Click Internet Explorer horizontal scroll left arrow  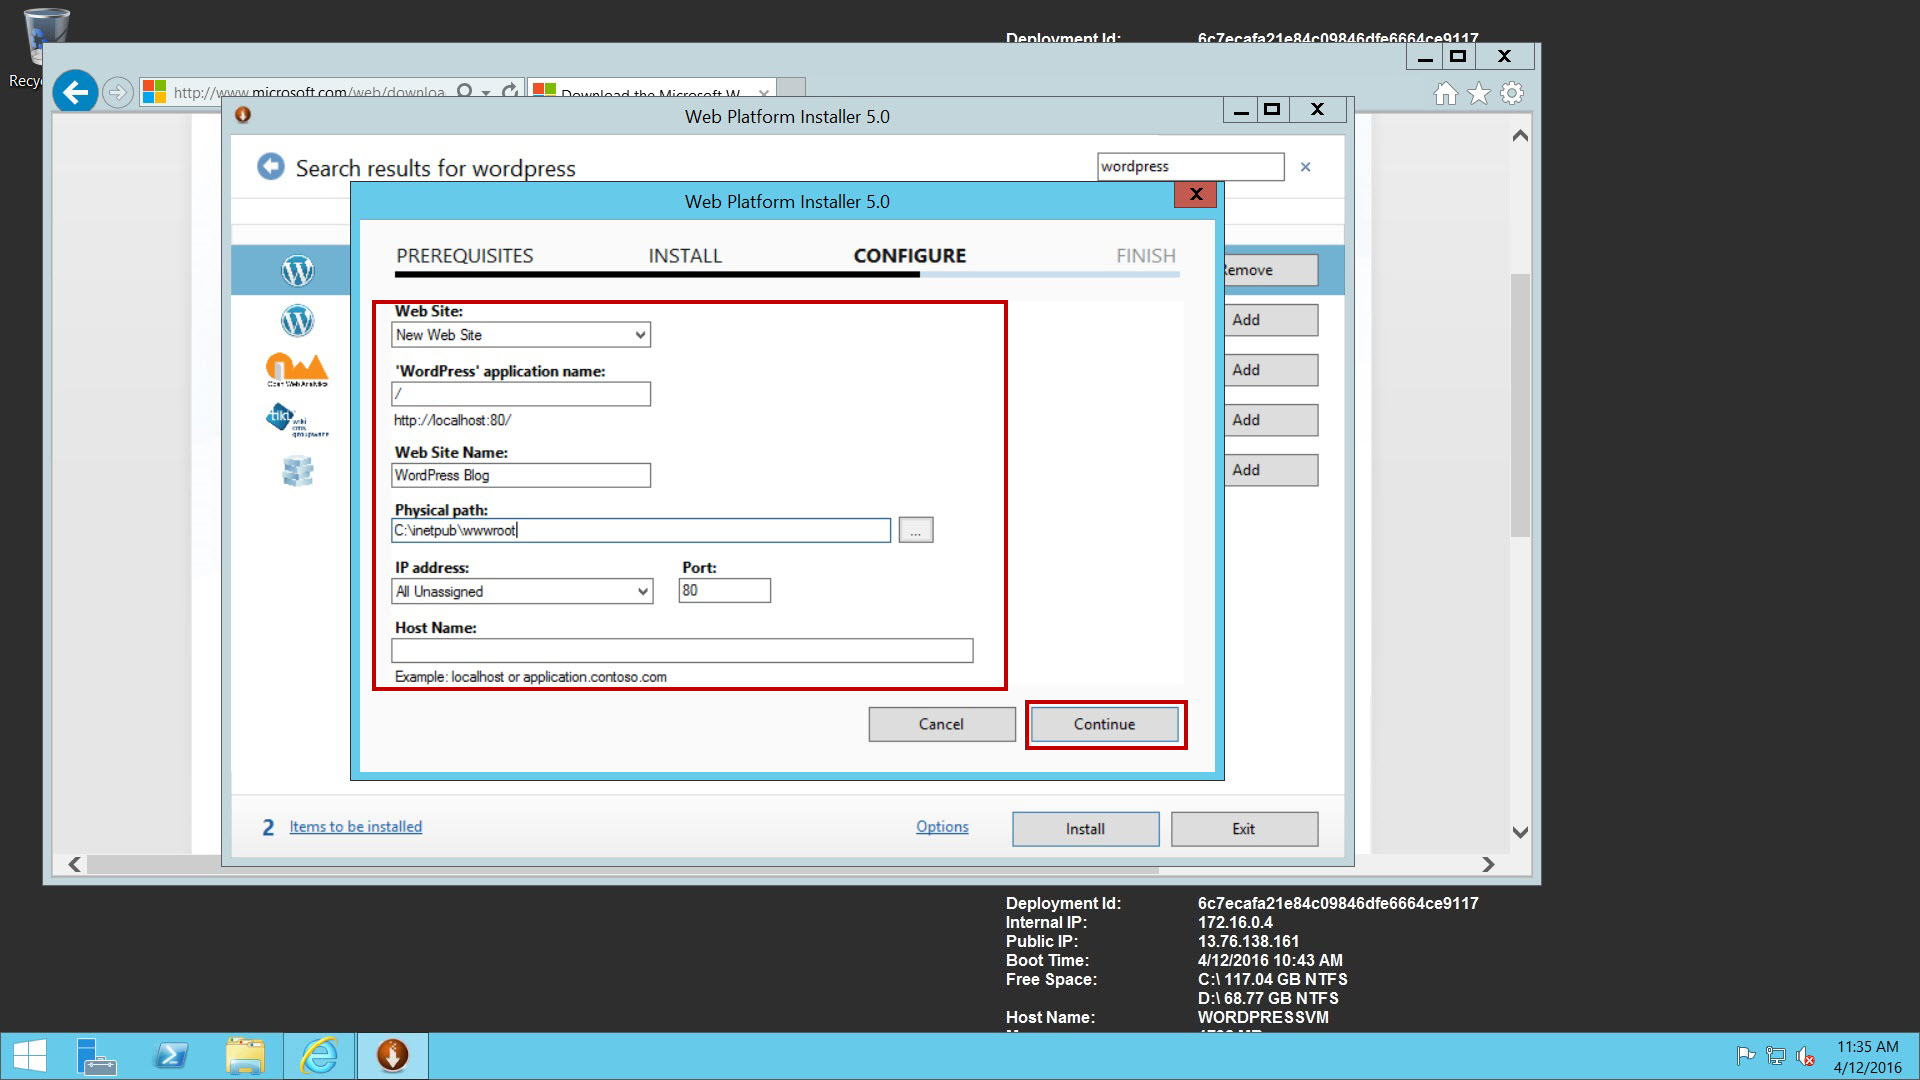[x=74, y=864]
